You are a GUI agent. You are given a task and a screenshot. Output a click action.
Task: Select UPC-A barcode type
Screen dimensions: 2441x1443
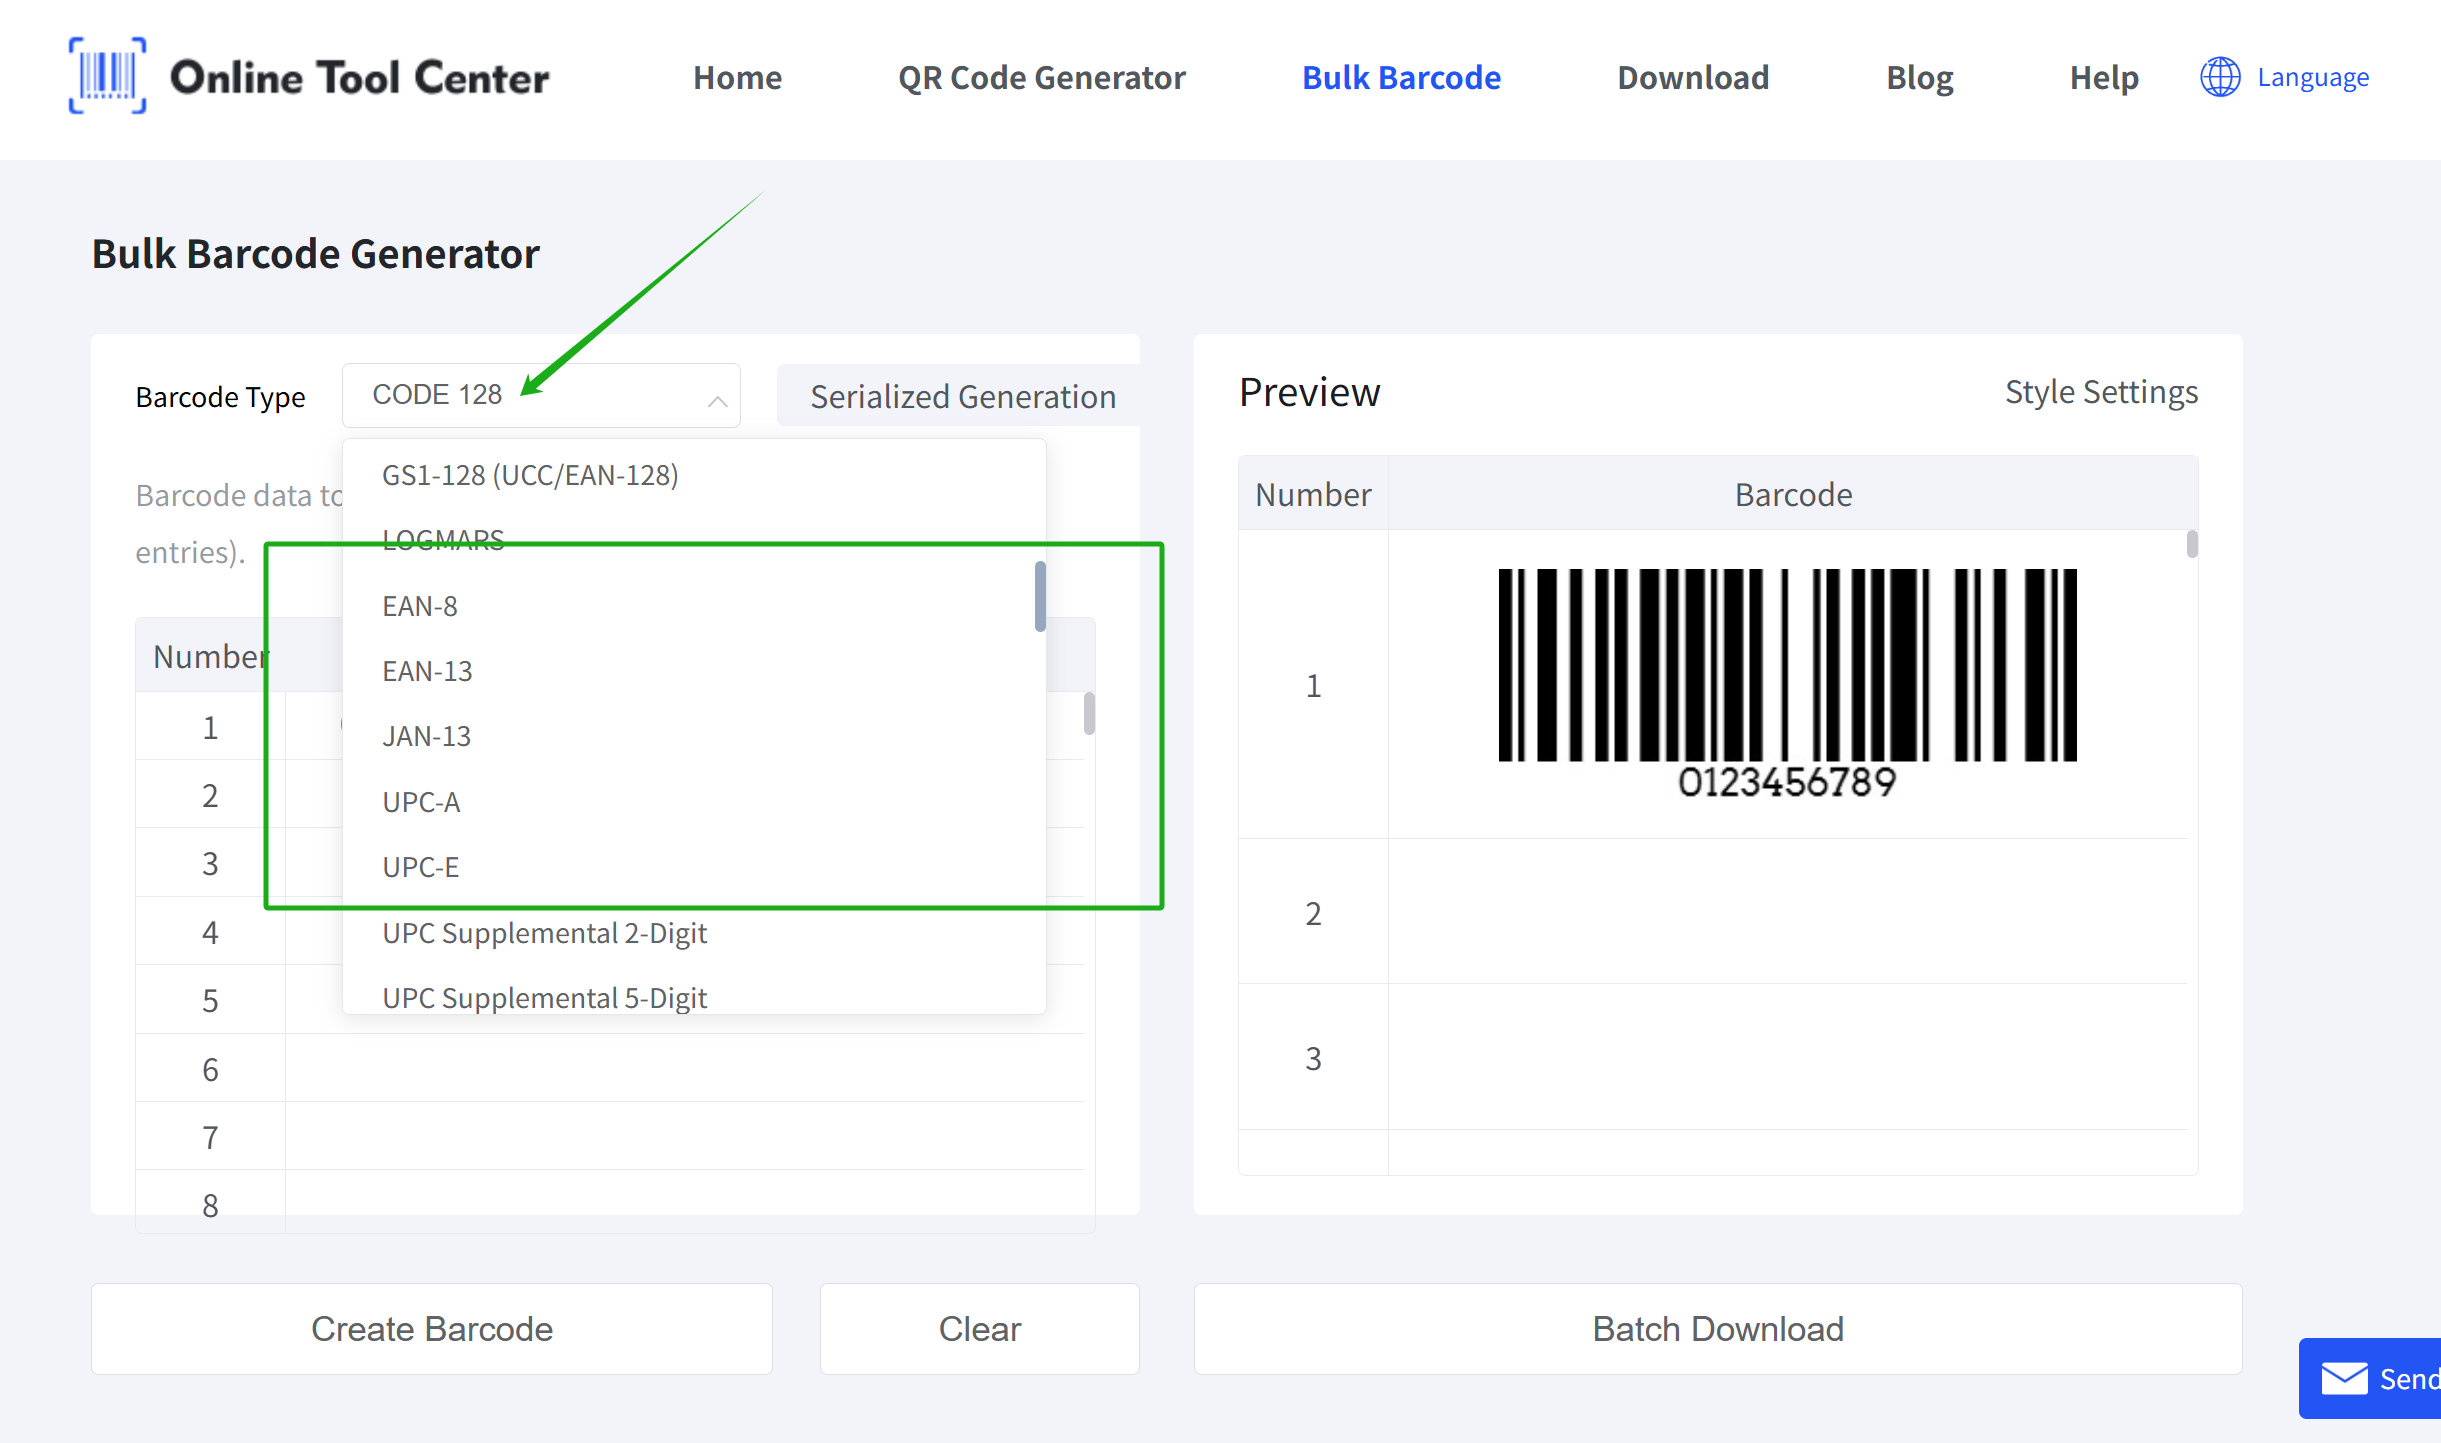point(421,801)
